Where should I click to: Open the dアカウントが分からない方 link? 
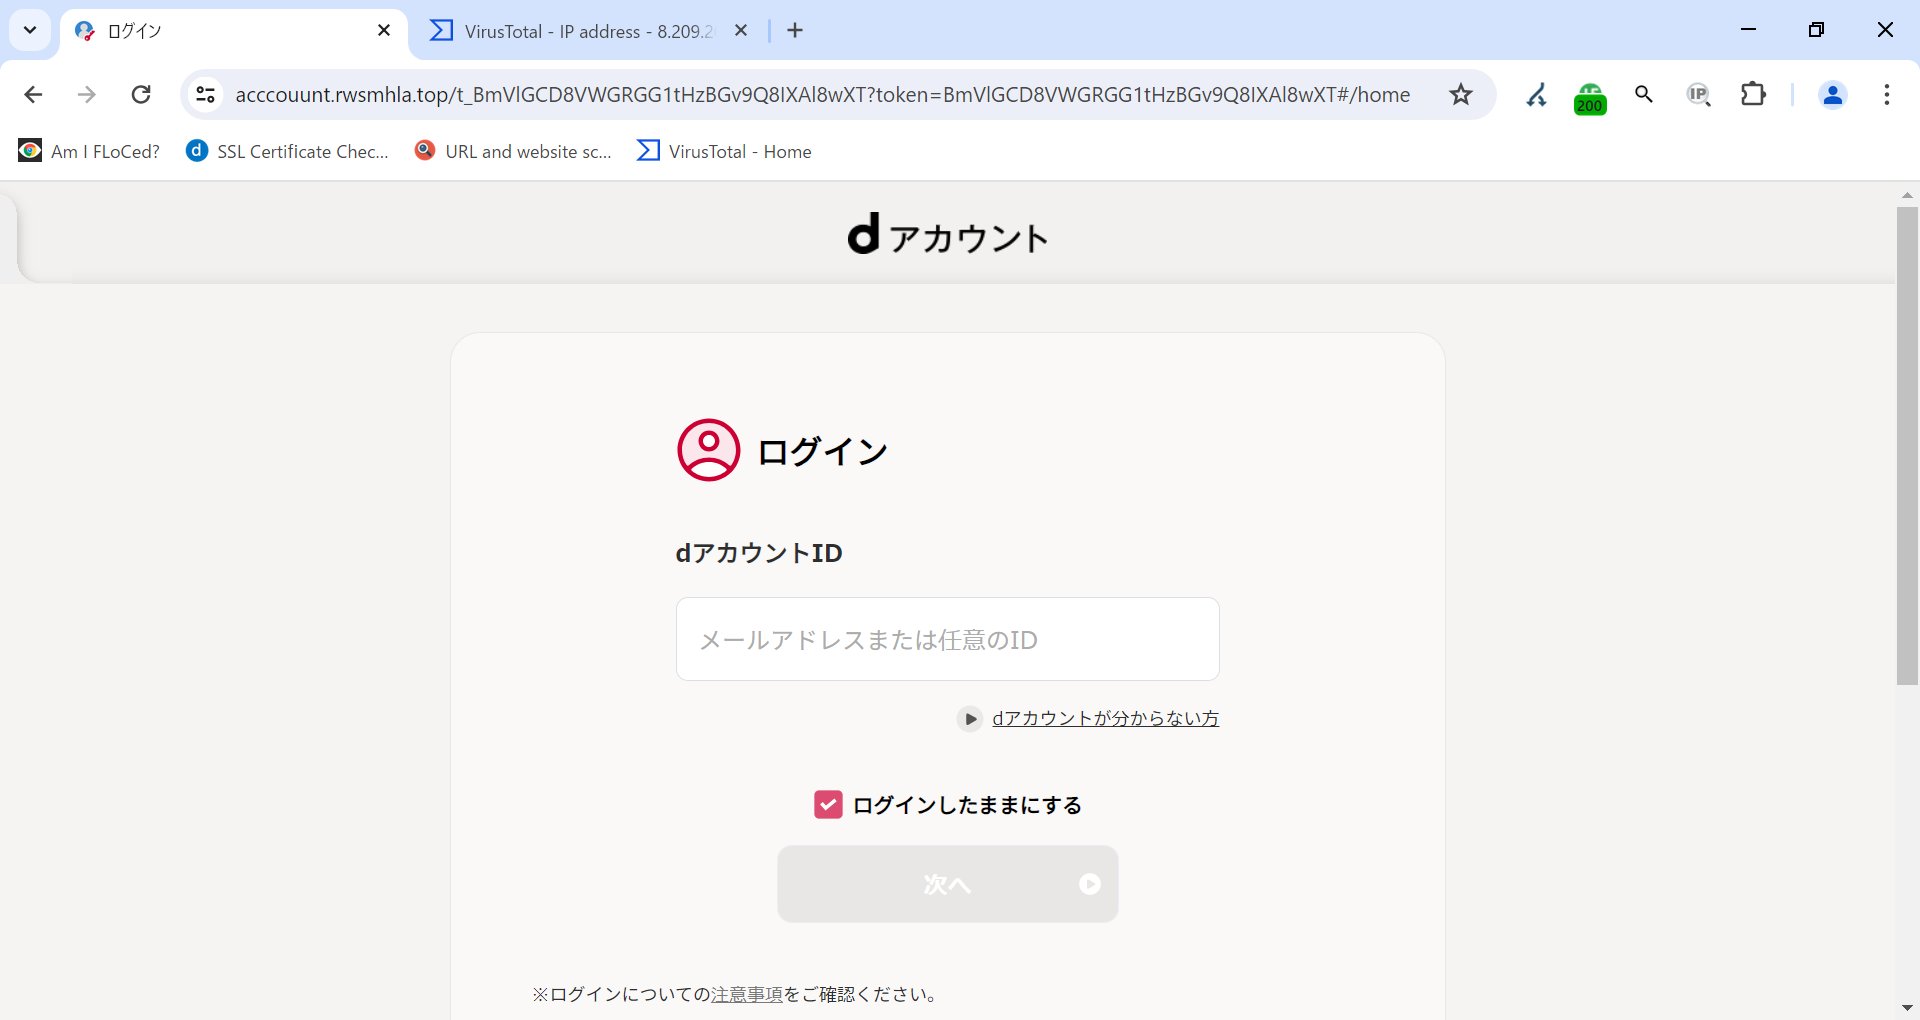pyautogui.click(x=1105, y=719)
